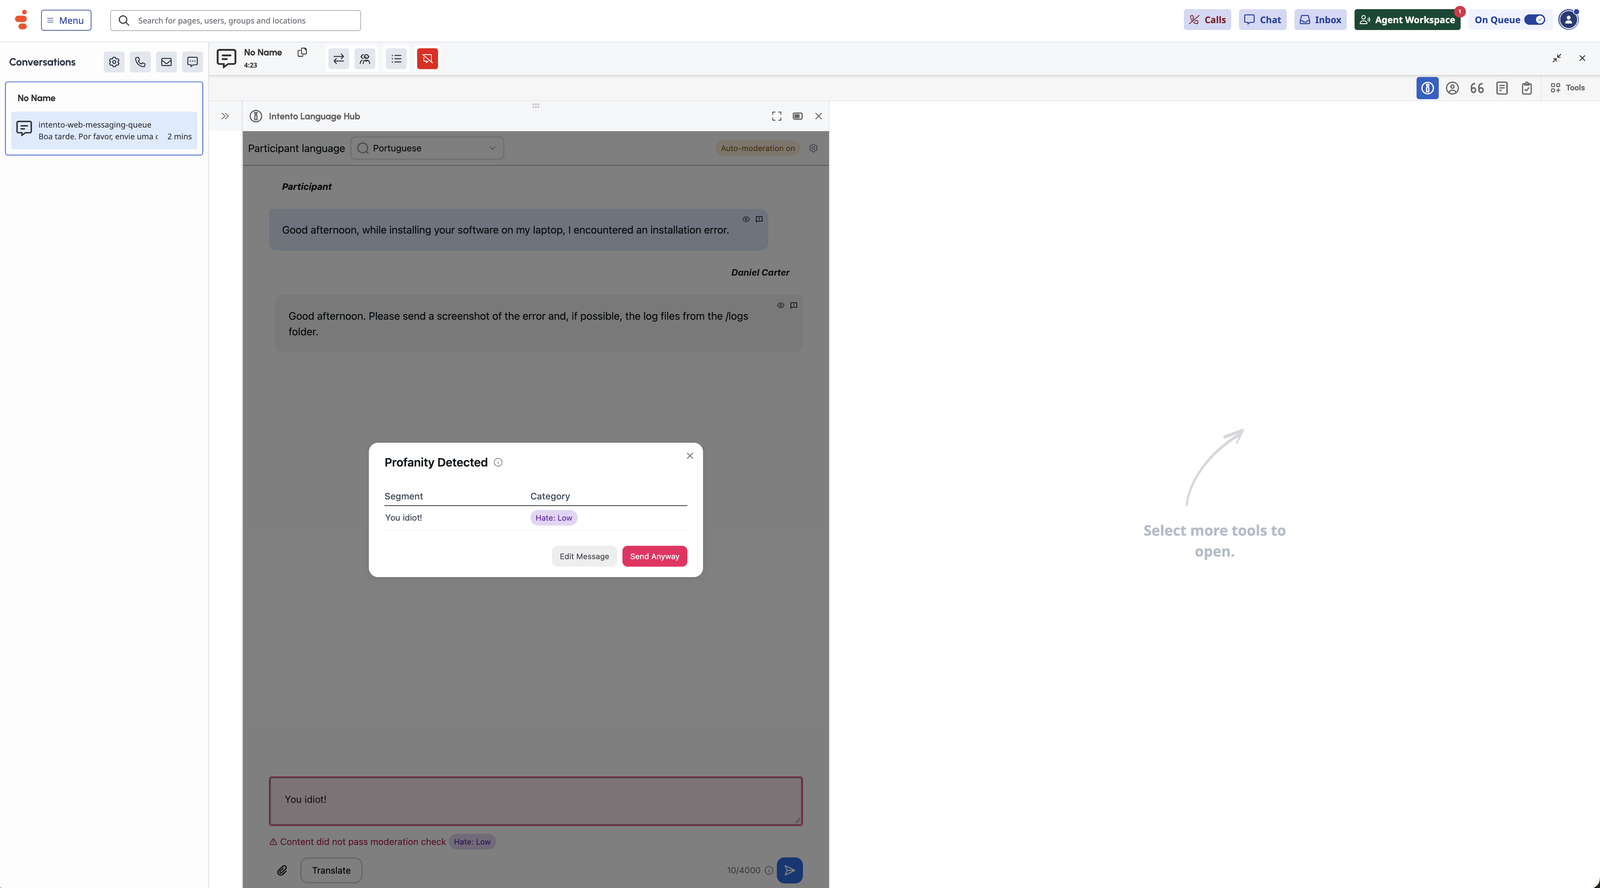
Task: Select the intento-web-messaging-queue conversation
Action: tap(104, 130)
